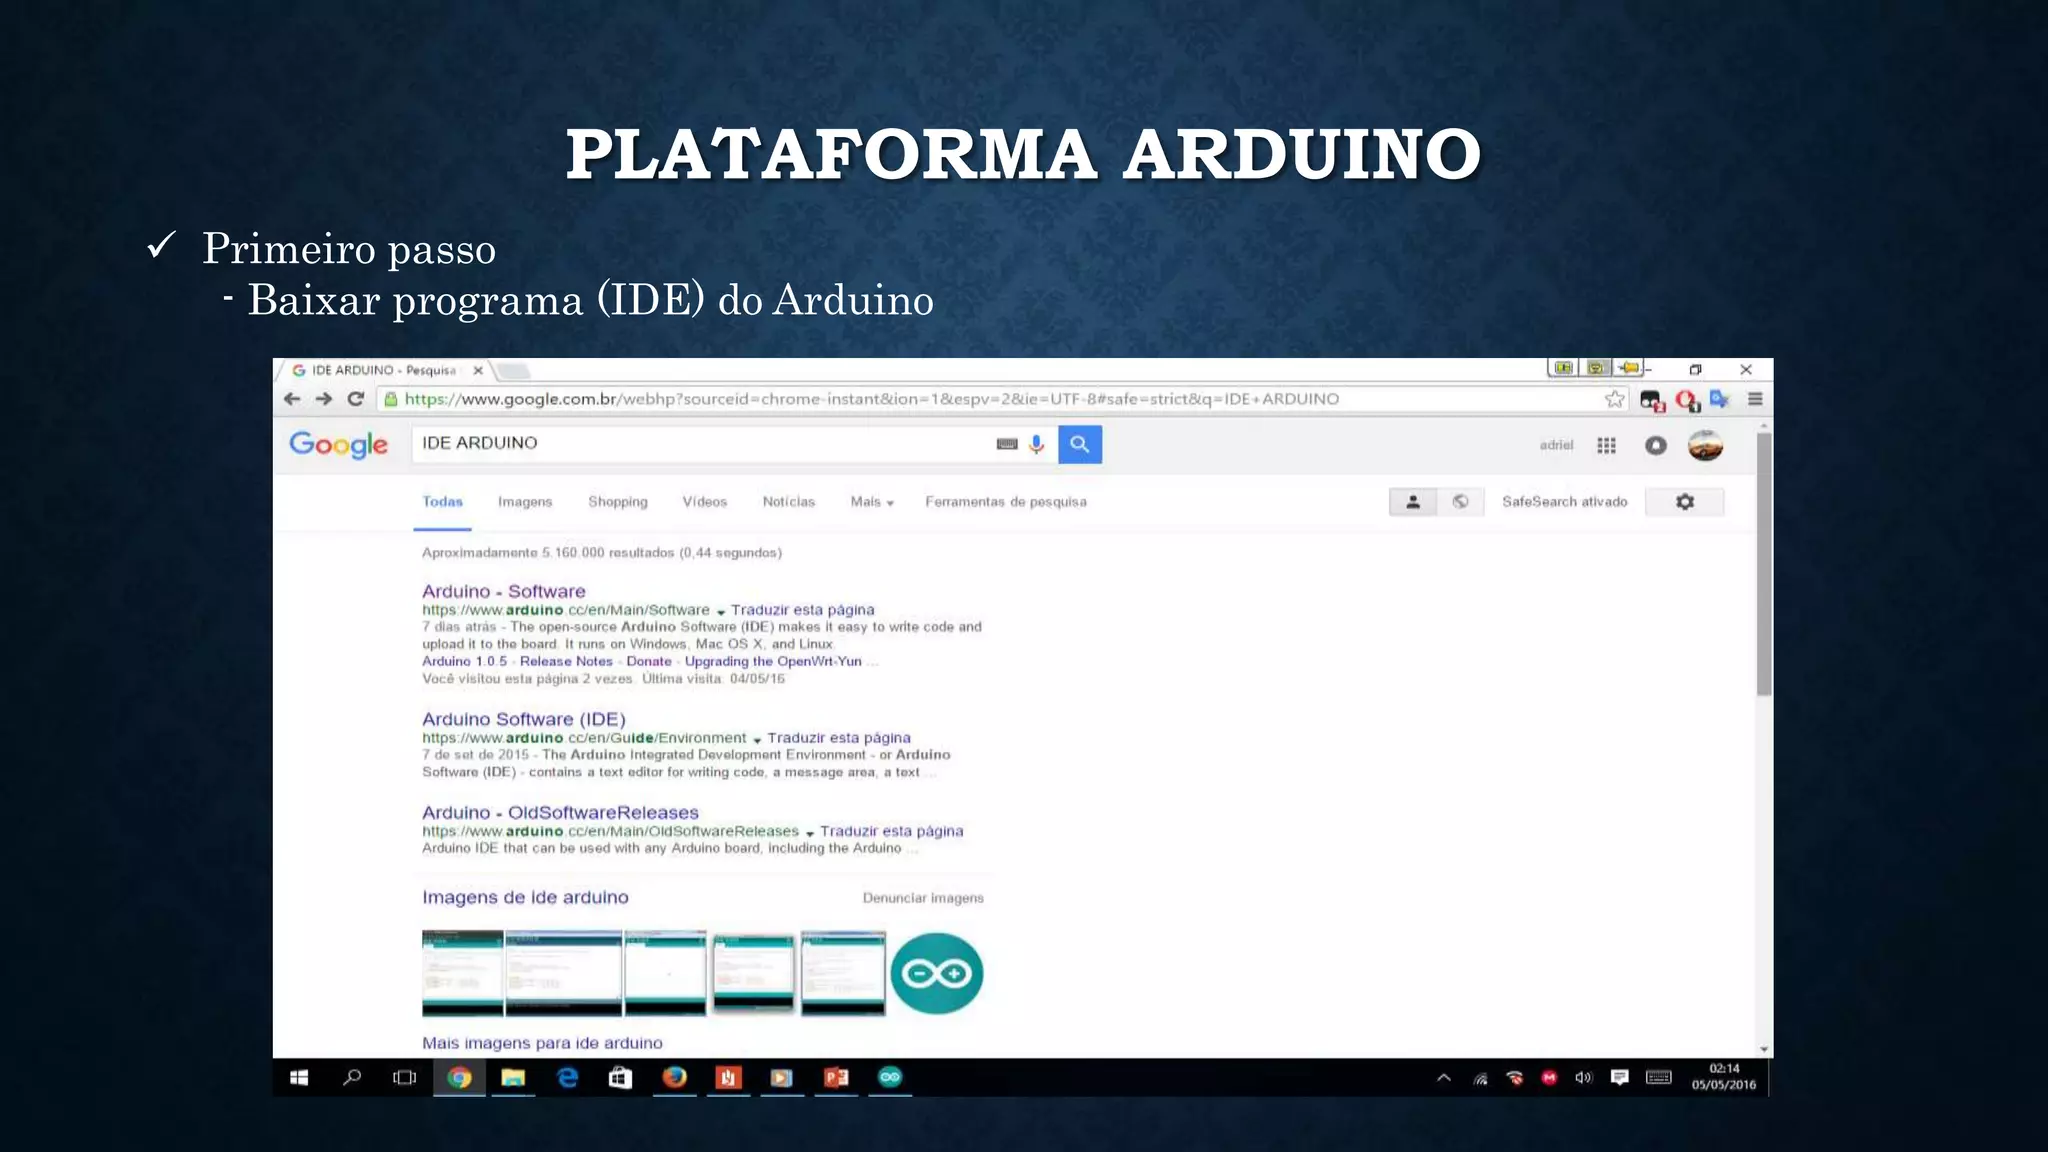2048x1152 pixels.
Task: Click the page vertical scrollbar
Action: 1764,565
